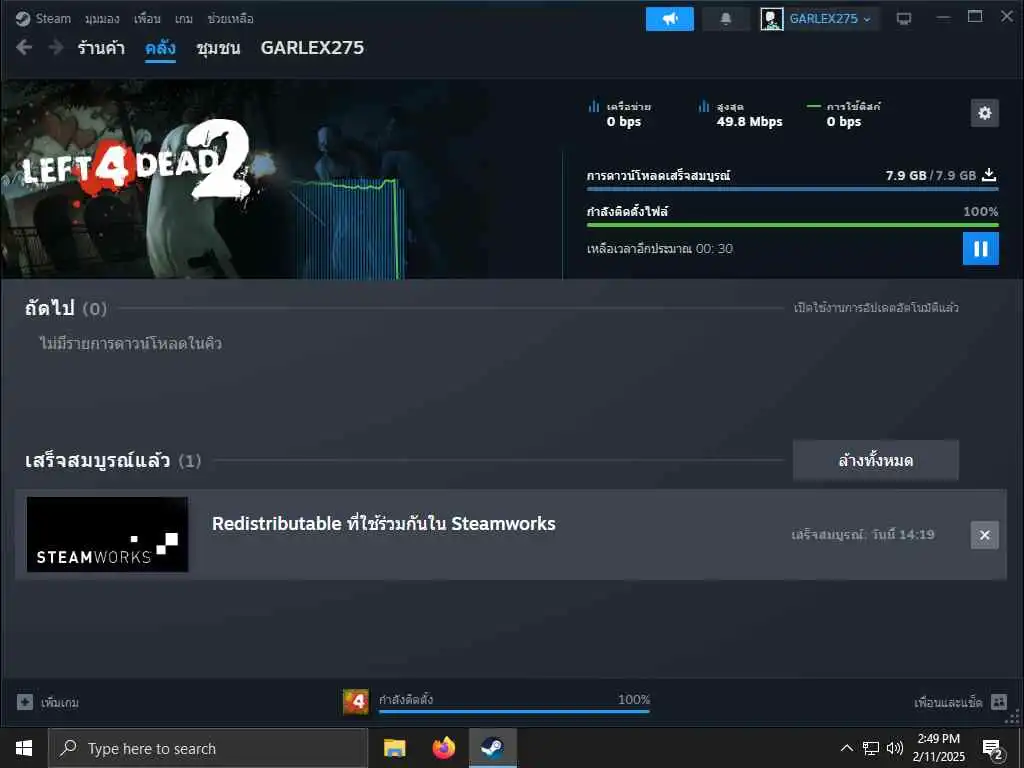Click the green file install progress bar

792,225
